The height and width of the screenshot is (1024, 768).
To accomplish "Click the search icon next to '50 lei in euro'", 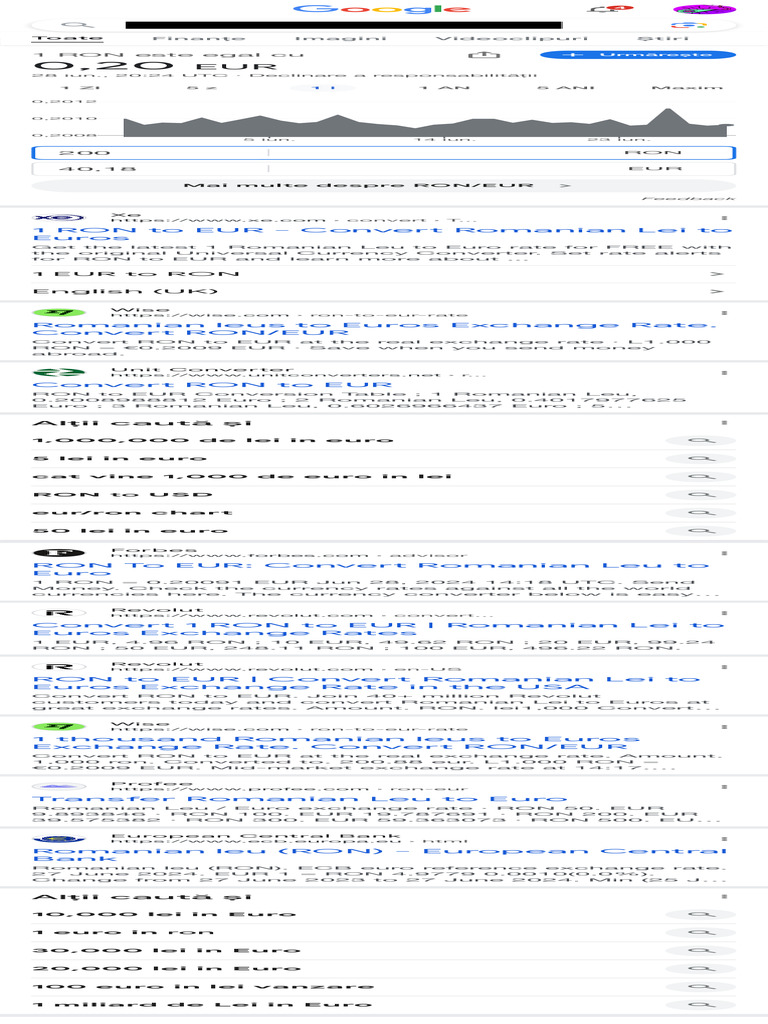I will (701, 531).
